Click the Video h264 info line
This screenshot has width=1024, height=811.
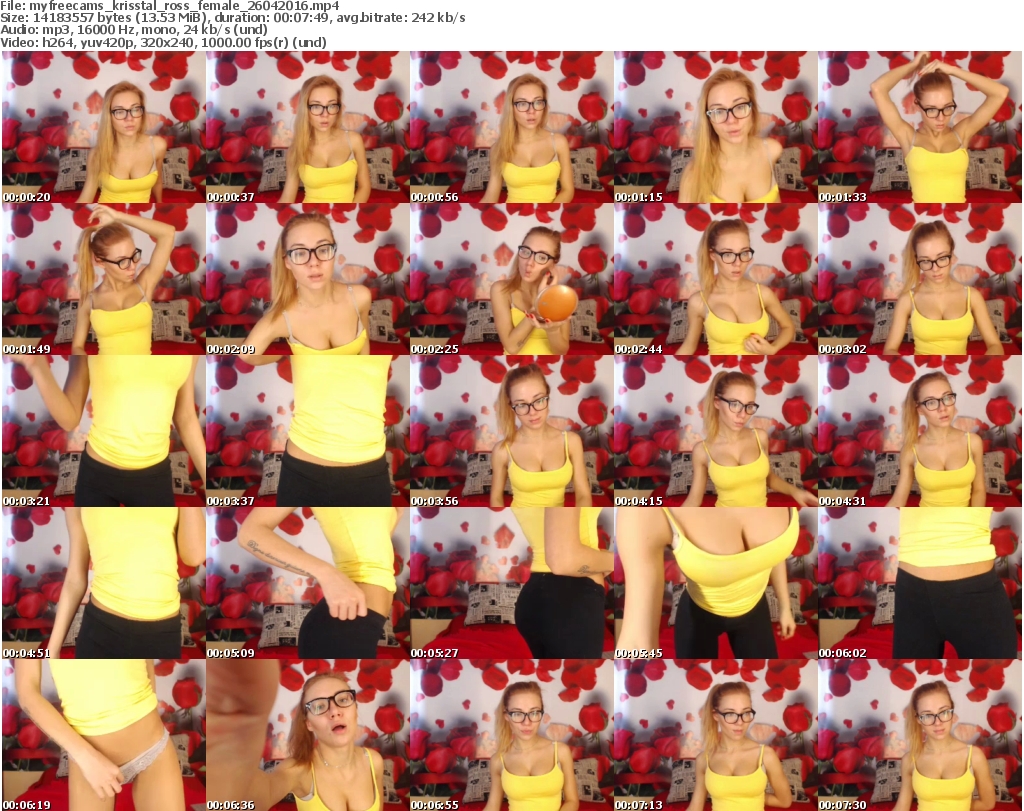pos(163,42)
